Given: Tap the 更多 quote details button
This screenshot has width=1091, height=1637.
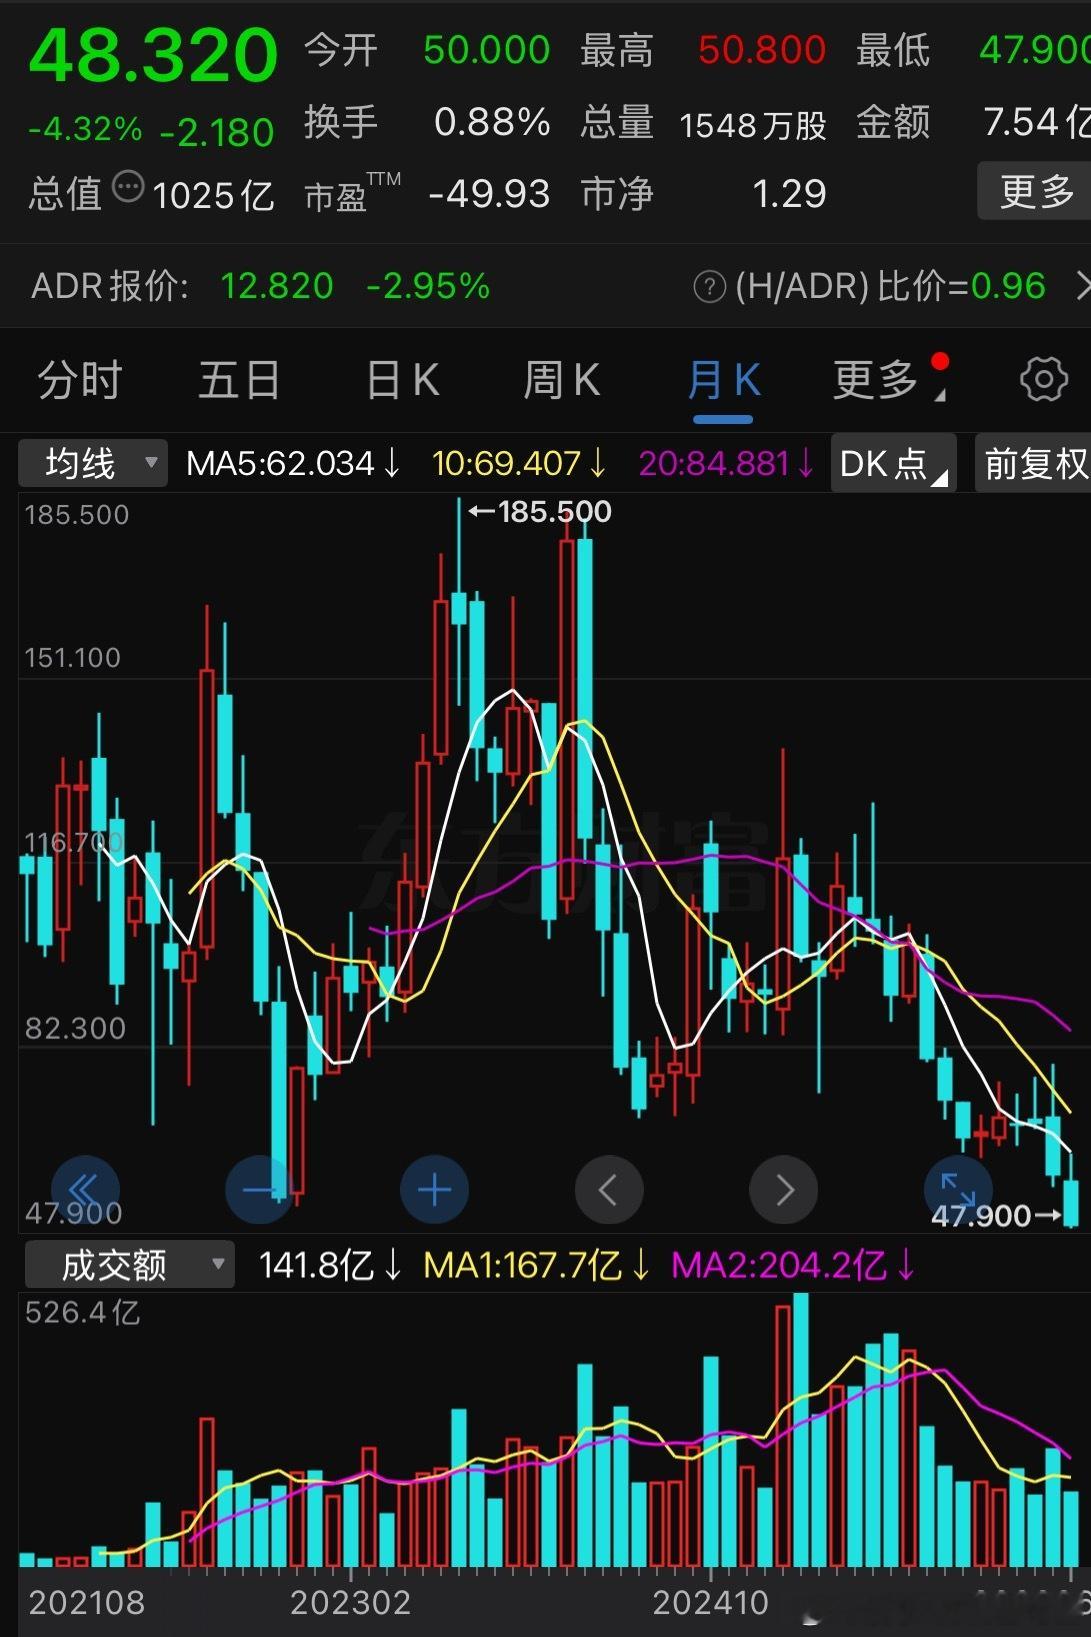Looking at the screenshot, I should [x=1034, y=191].
